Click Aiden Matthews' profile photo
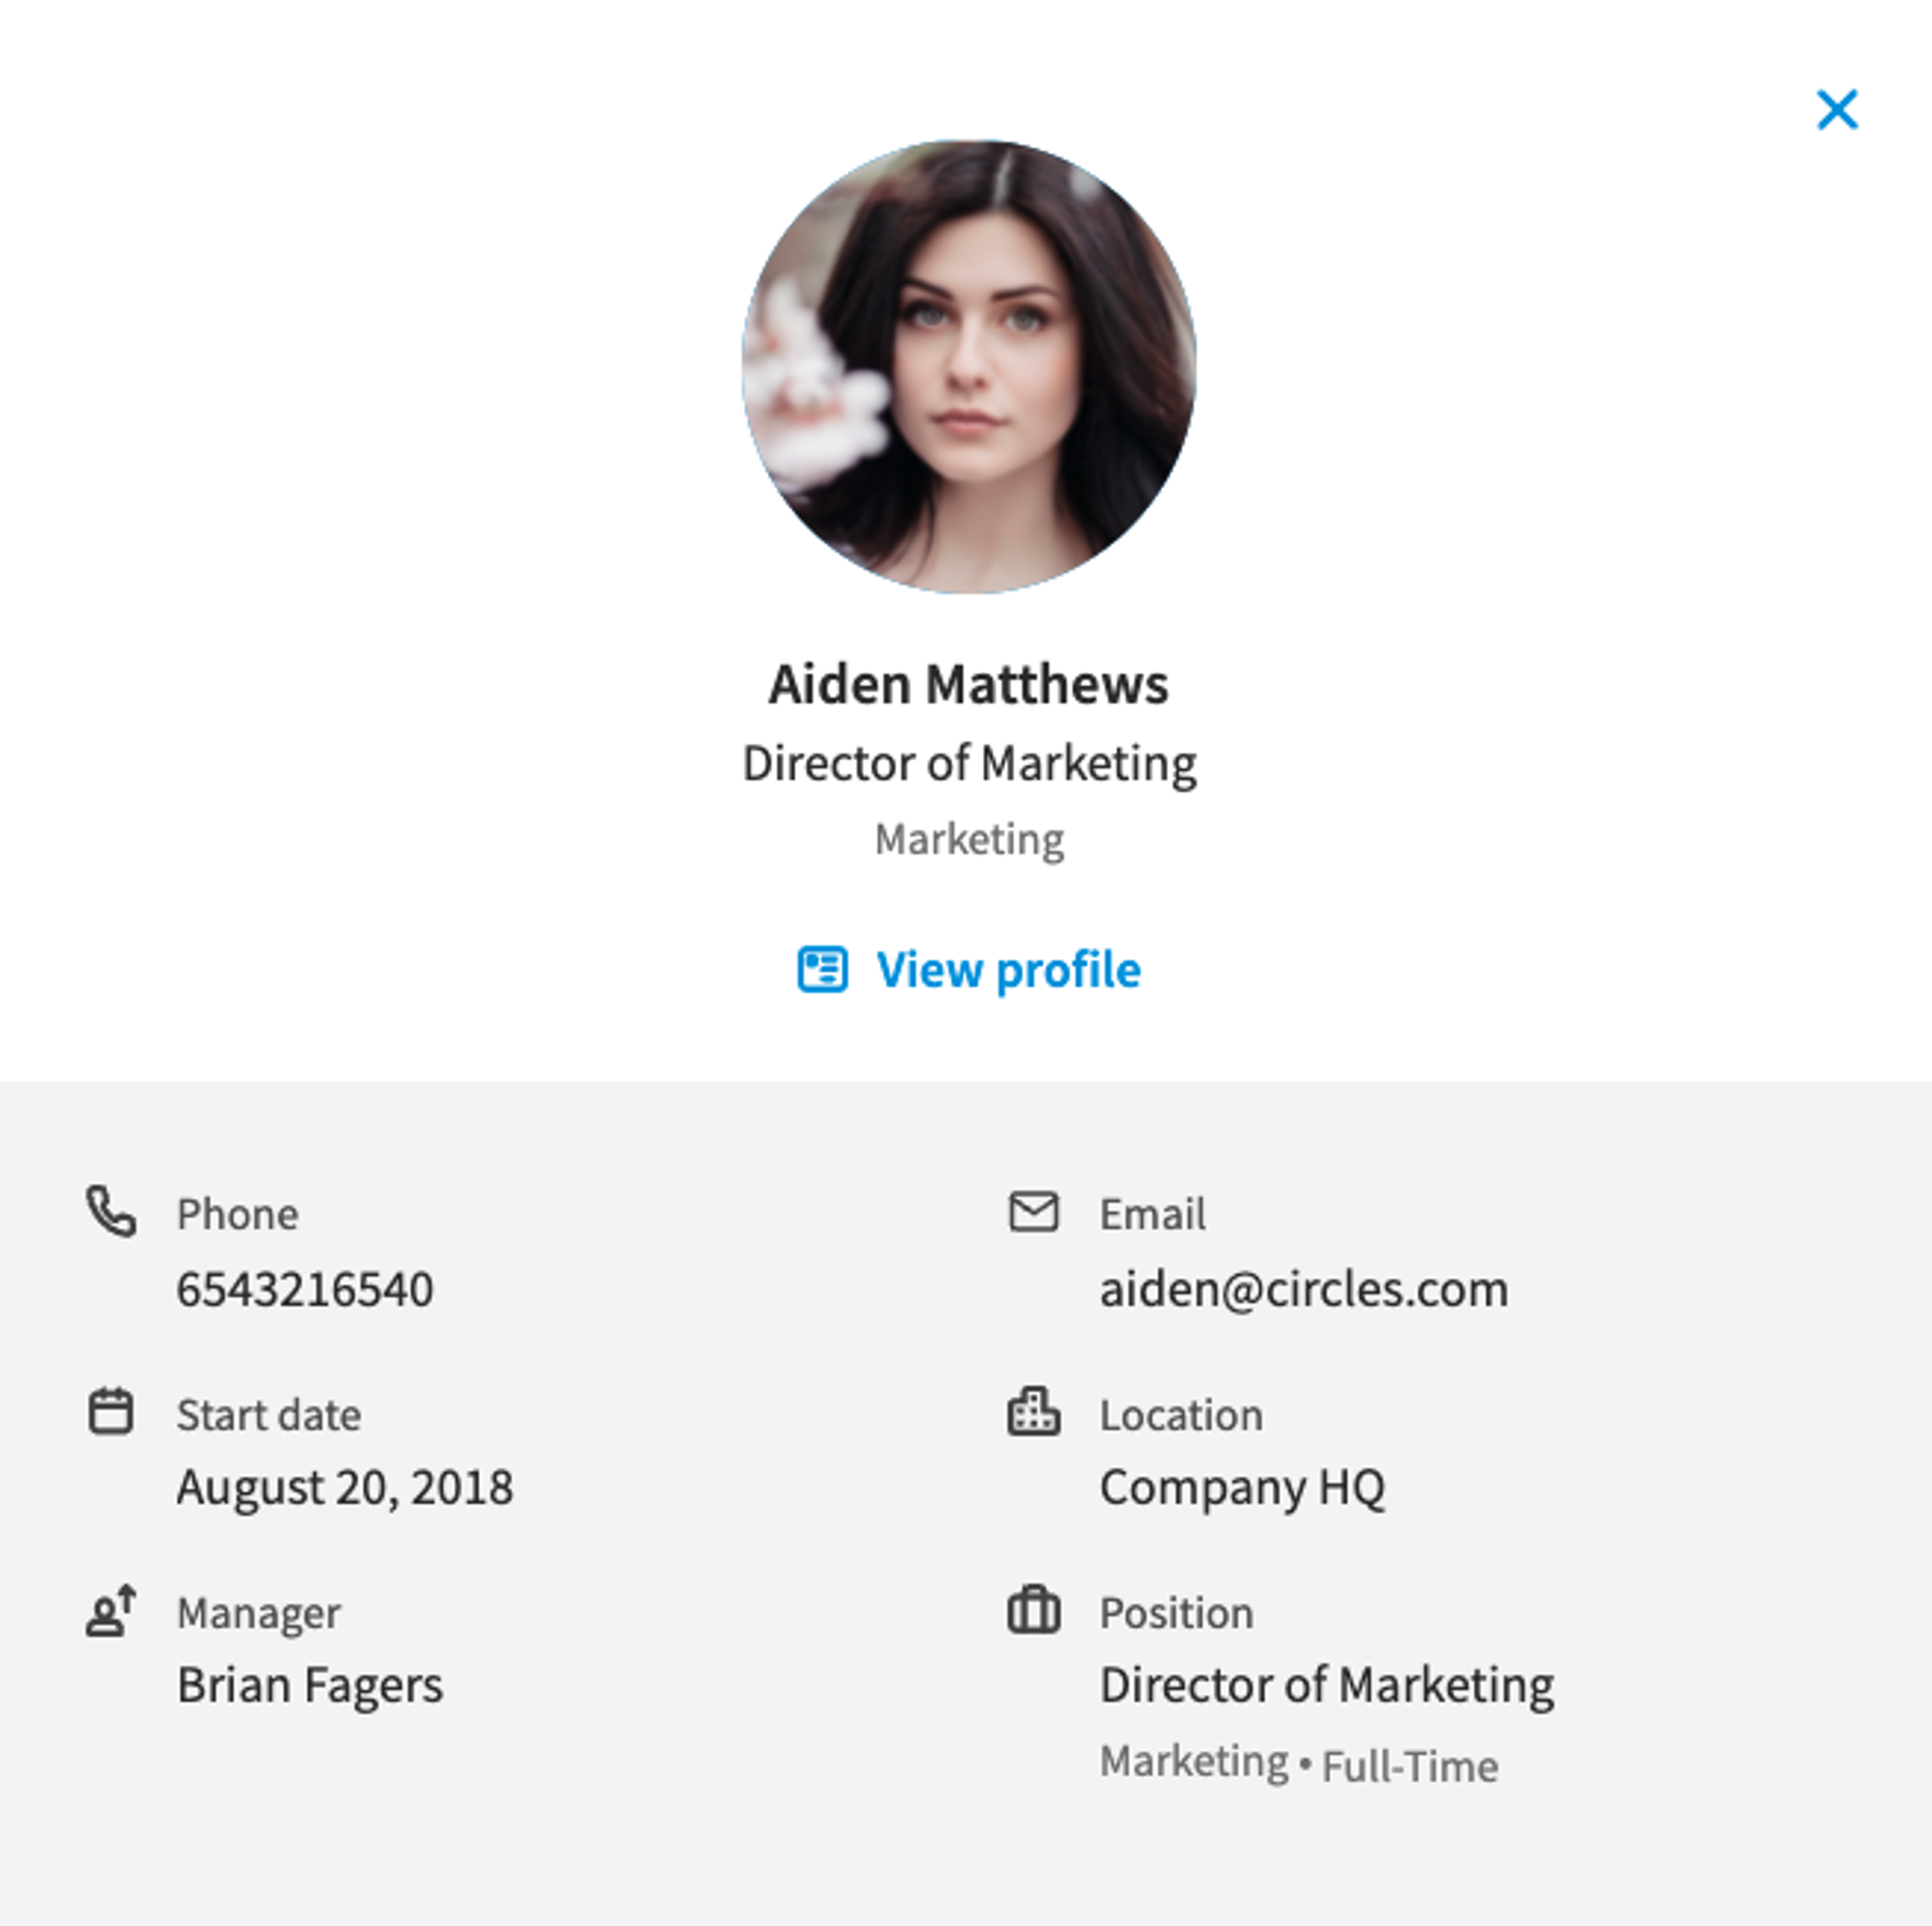This screenshot has height=1926, width=1932. [x=969, y=366]
